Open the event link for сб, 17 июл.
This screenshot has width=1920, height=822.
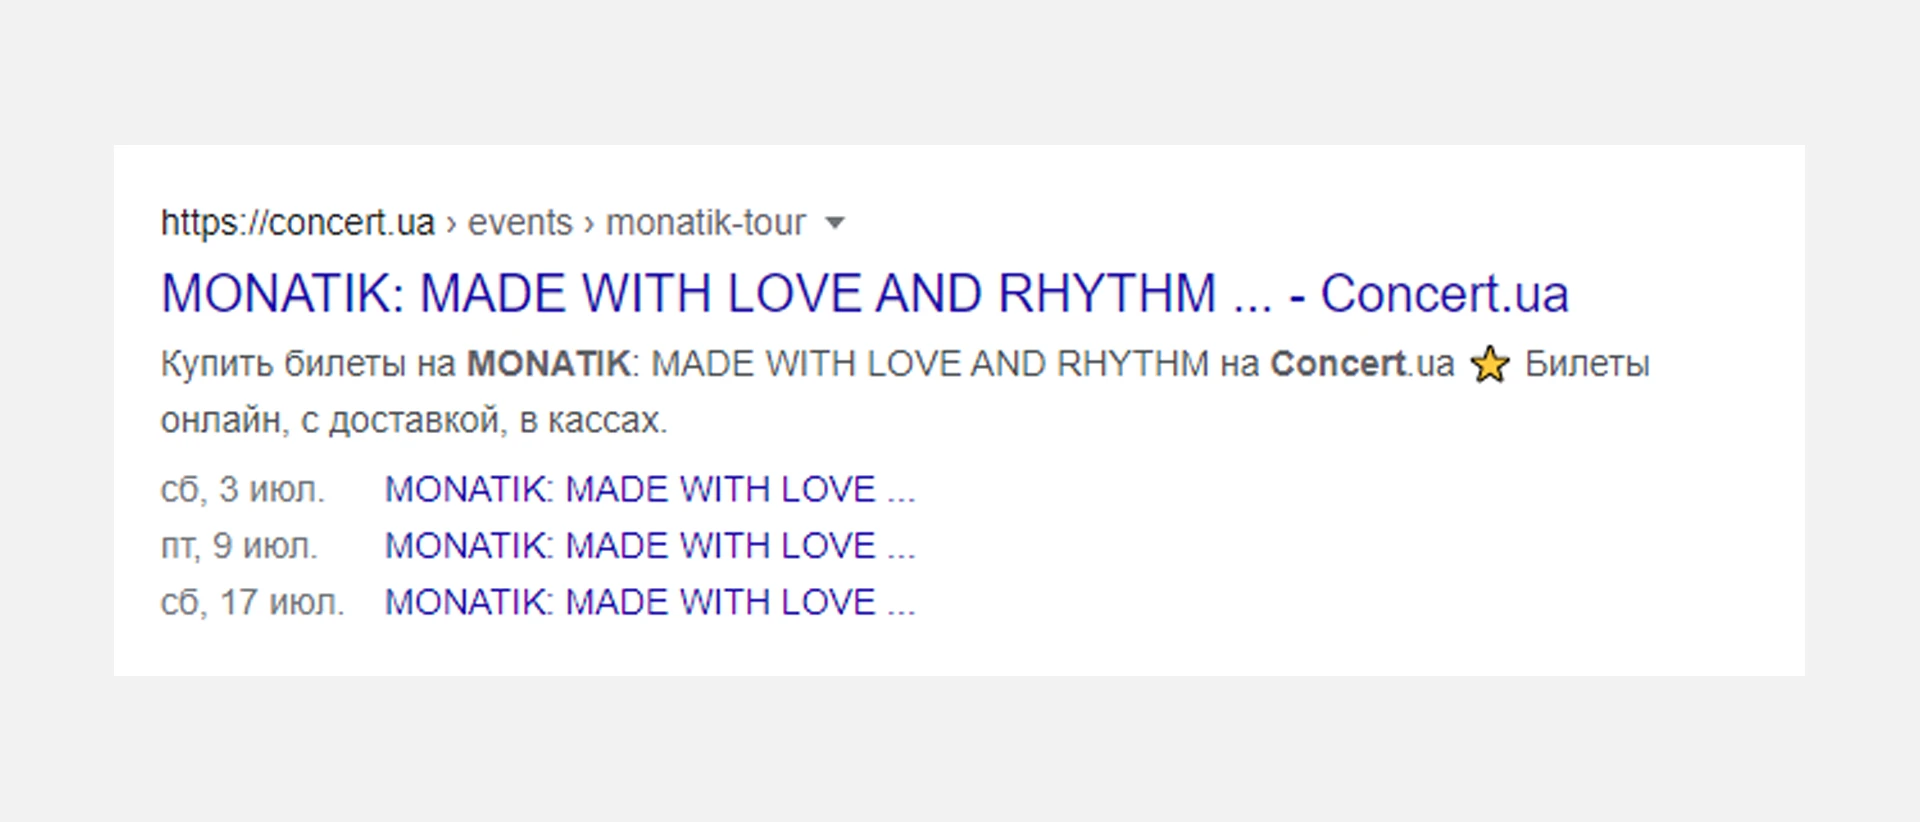tap(649, 602)
